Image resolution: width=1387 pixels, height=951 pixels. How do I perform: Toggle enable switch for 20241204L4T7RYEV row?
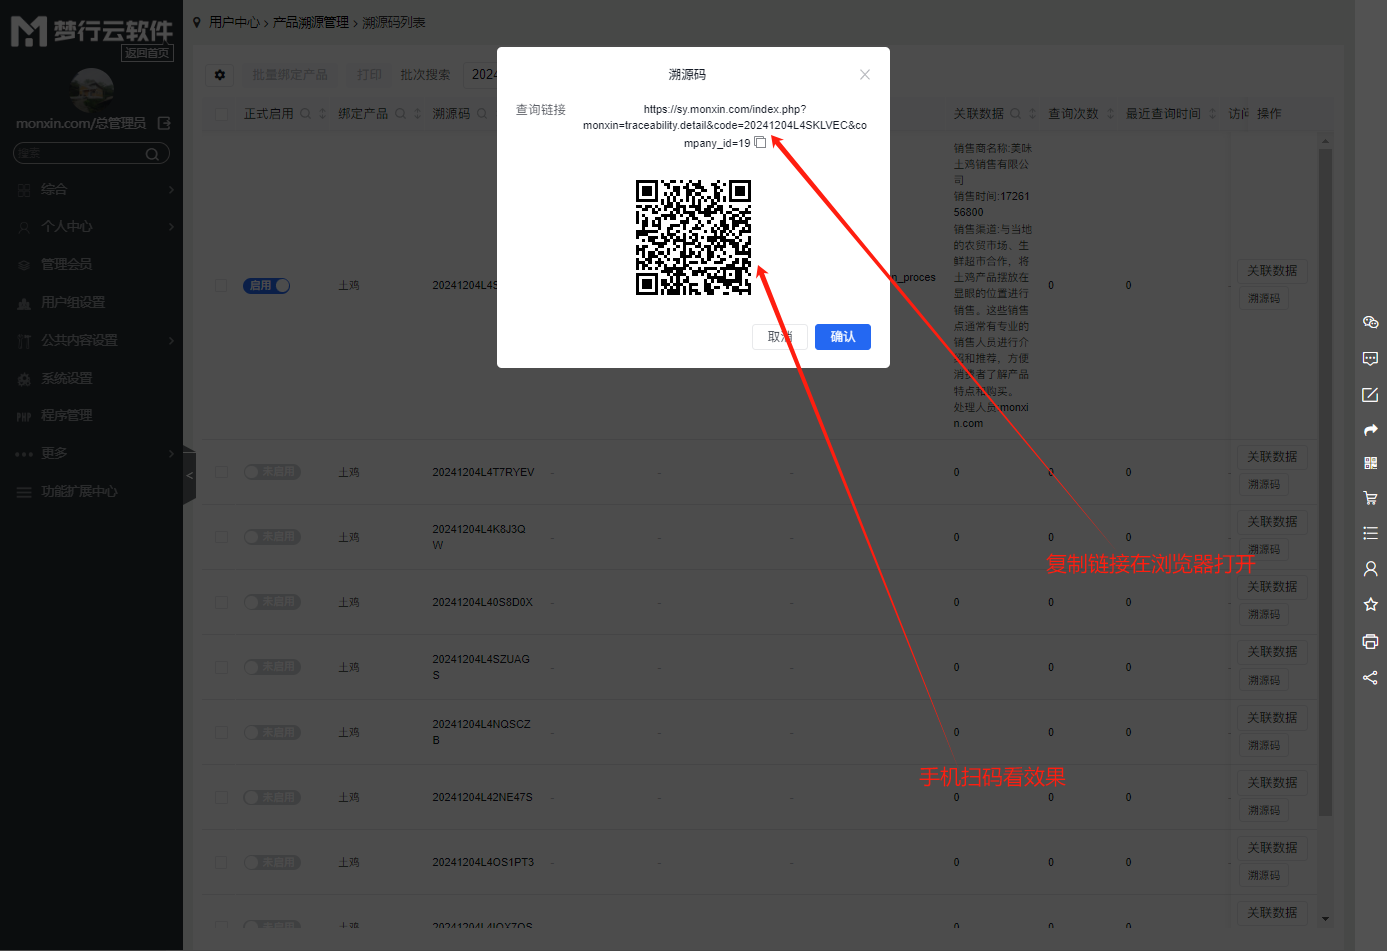[x=272, y=472]
